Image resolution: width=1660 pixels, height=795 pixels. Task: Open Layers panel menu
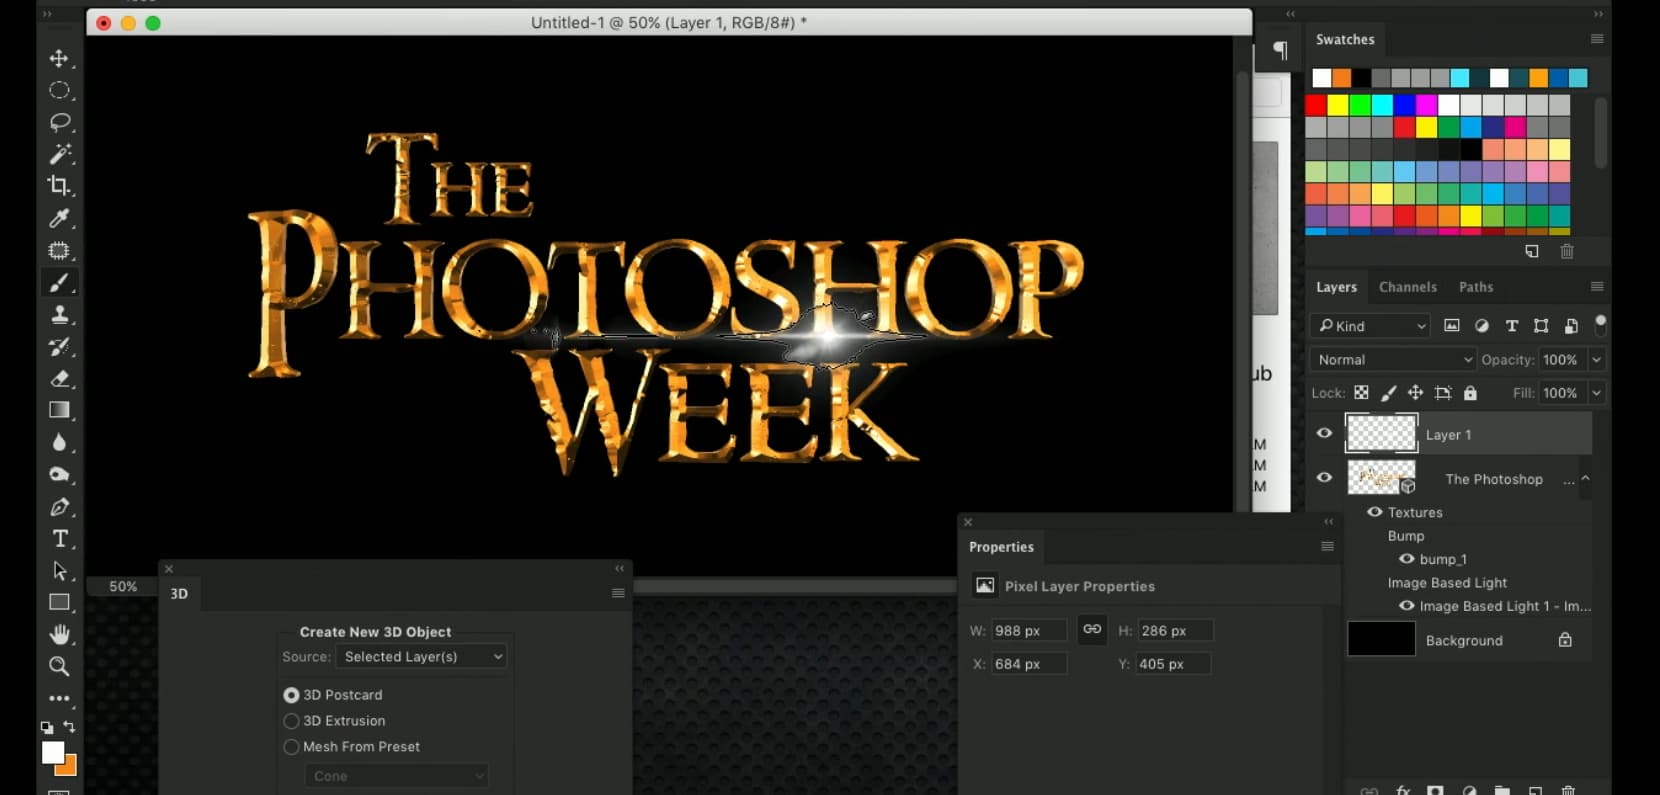[1597, 287]
